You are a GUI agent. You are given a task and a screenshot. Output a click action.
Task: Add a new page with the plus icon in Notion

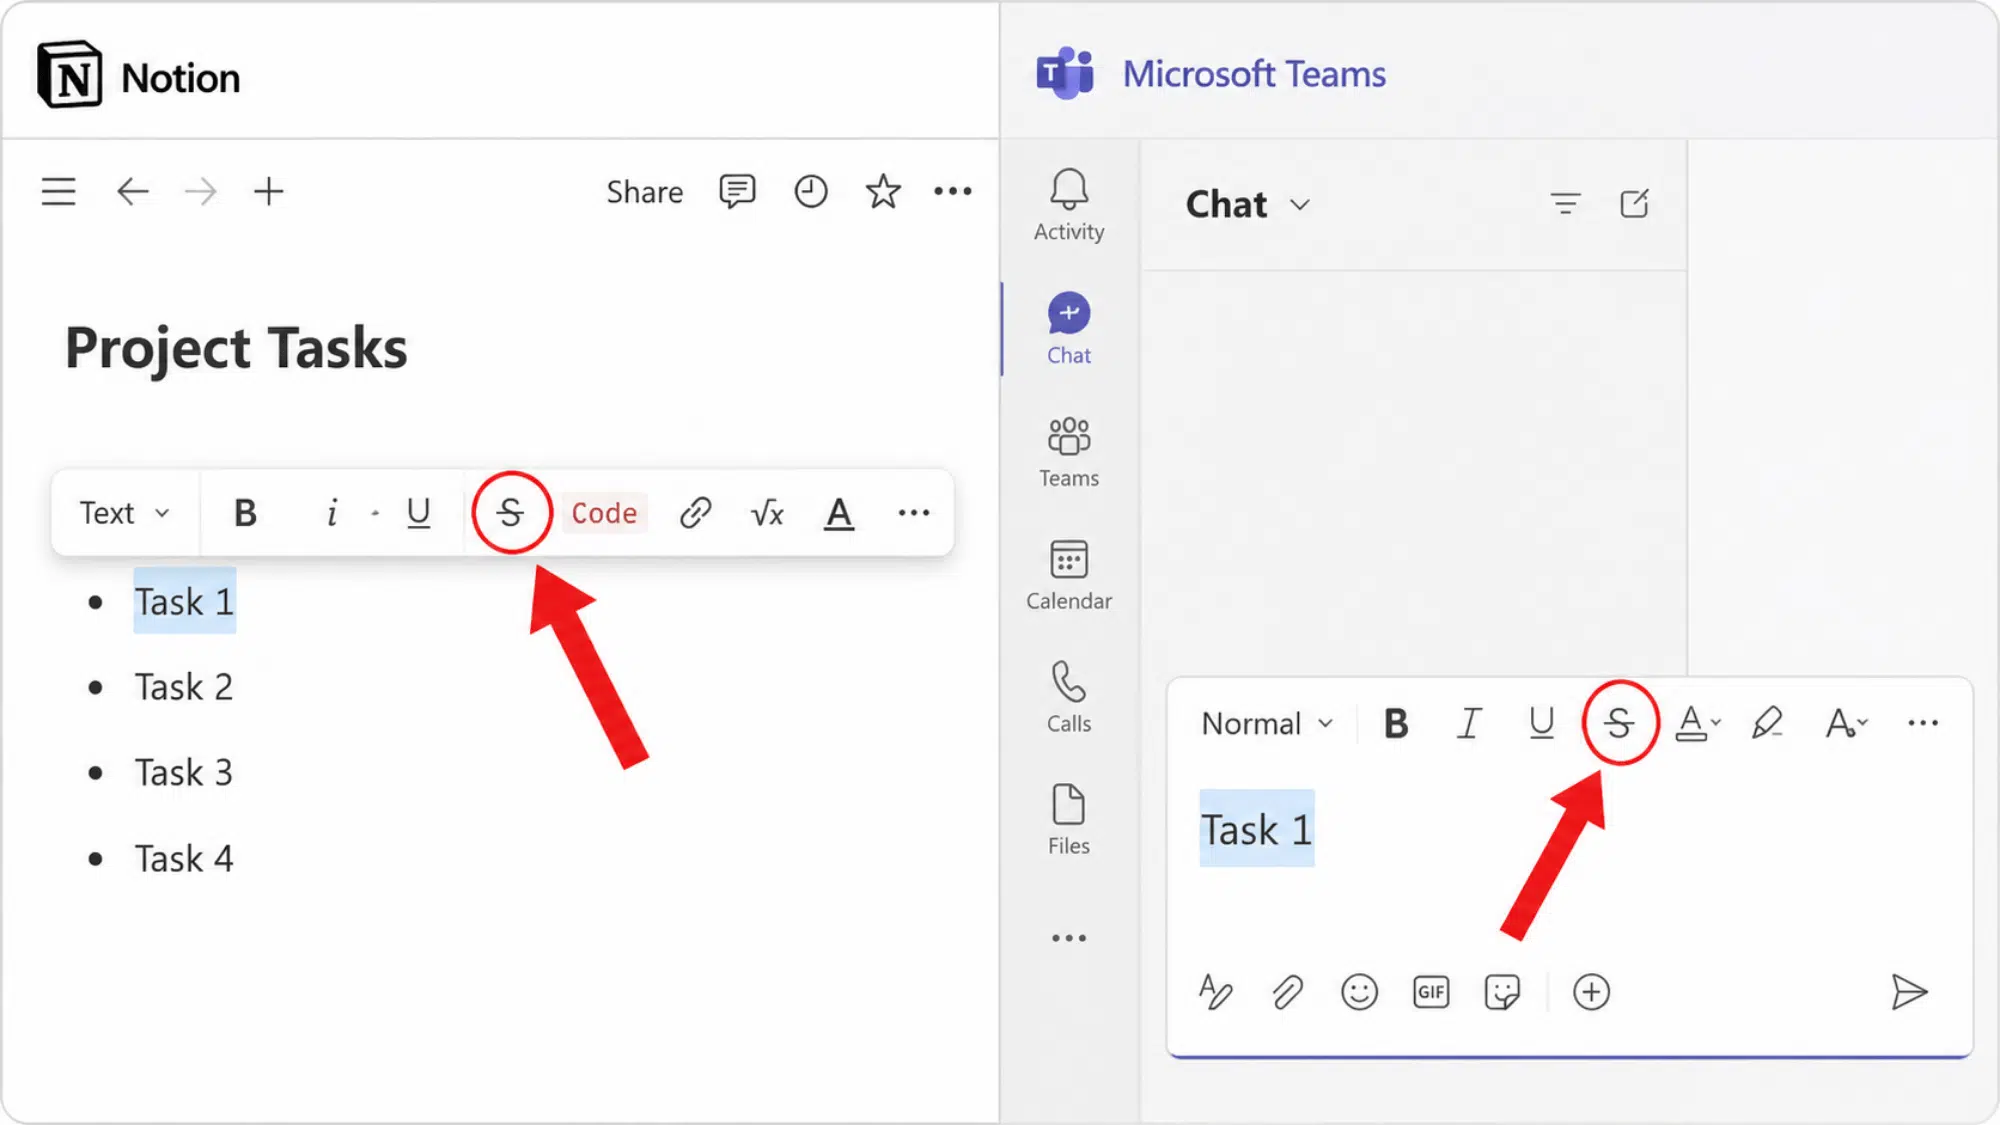[x=268, y=191]
